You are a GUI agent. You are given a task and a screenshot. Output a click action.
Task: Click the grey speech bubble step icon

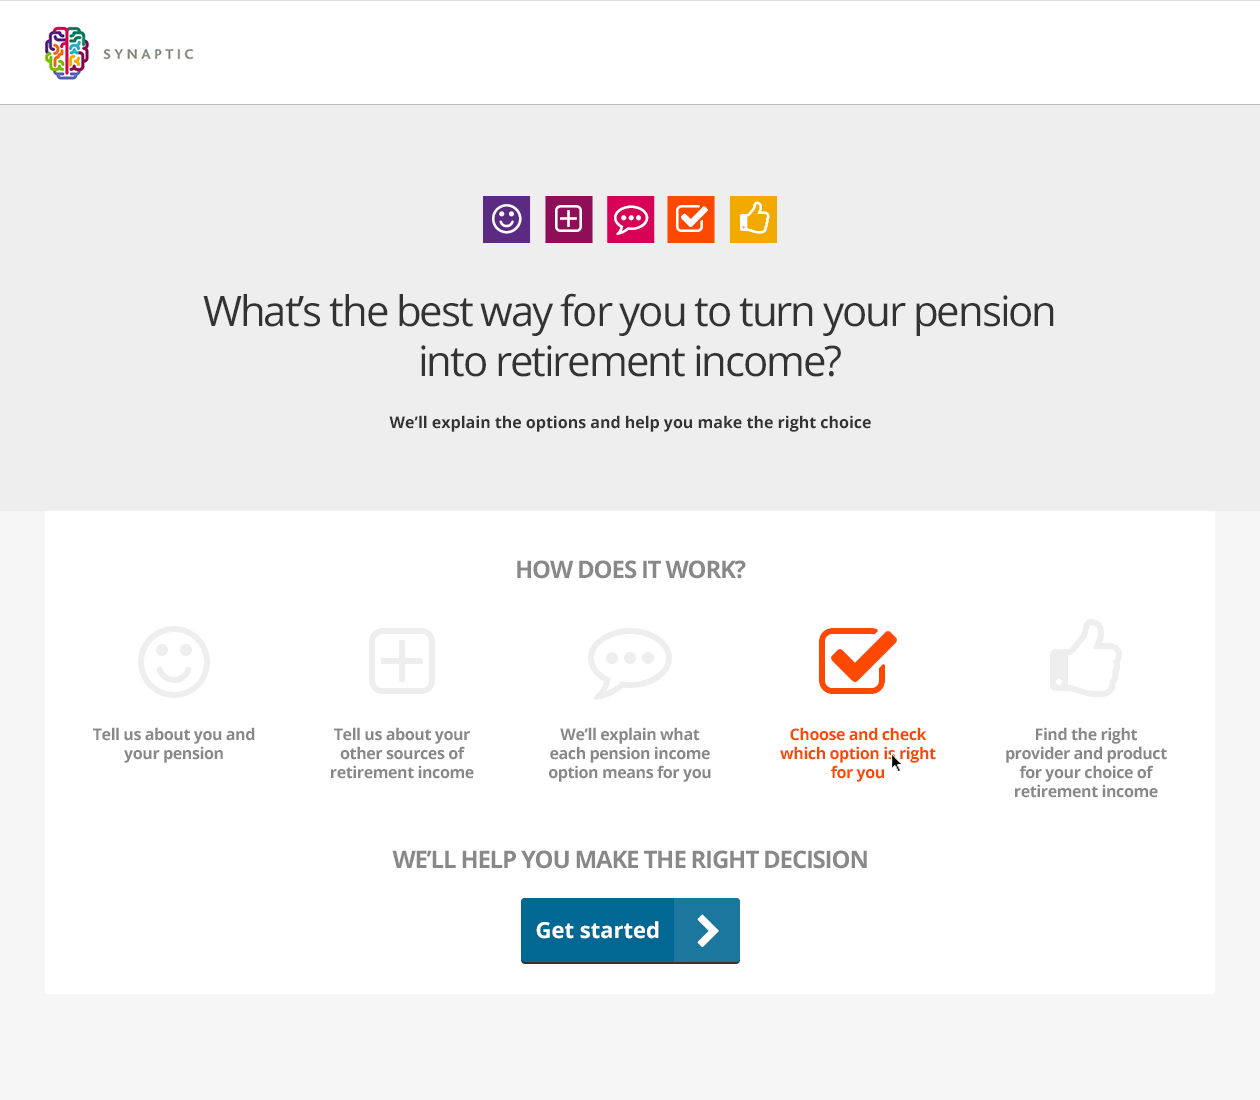(630, 663)
